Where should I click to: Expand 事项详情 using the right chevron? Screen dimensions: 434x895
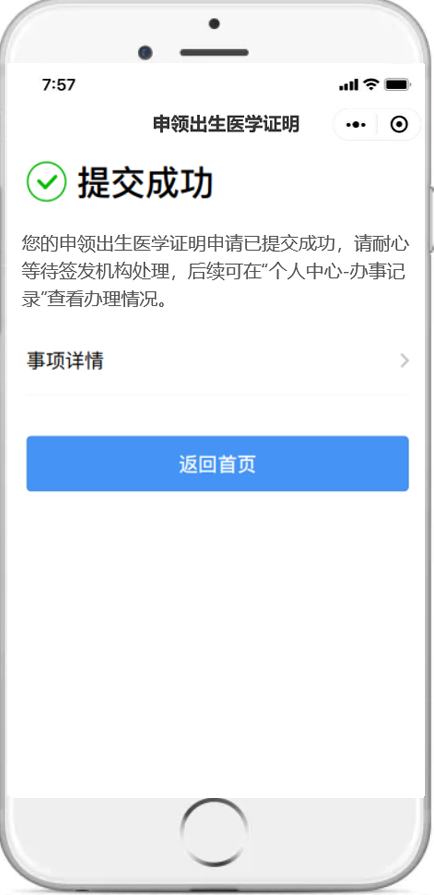(x=404, y=361)
